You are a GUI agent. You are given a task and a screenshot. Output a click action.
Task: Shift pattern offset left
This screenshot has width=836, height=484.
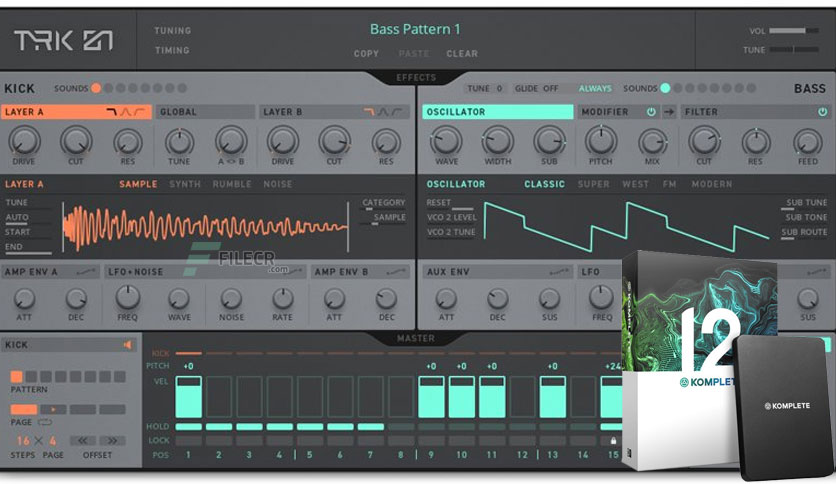83,441
